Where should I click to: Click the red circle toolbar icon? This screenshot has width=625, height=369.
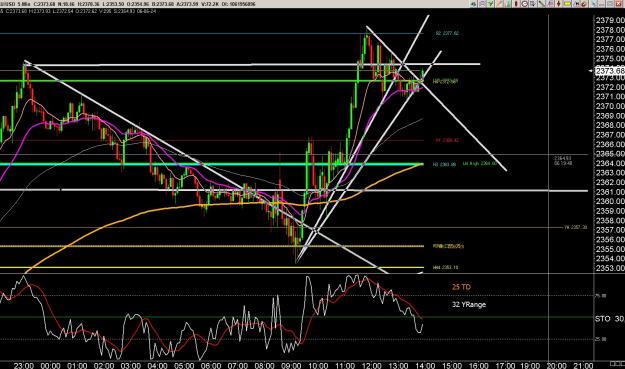(525, 4)
